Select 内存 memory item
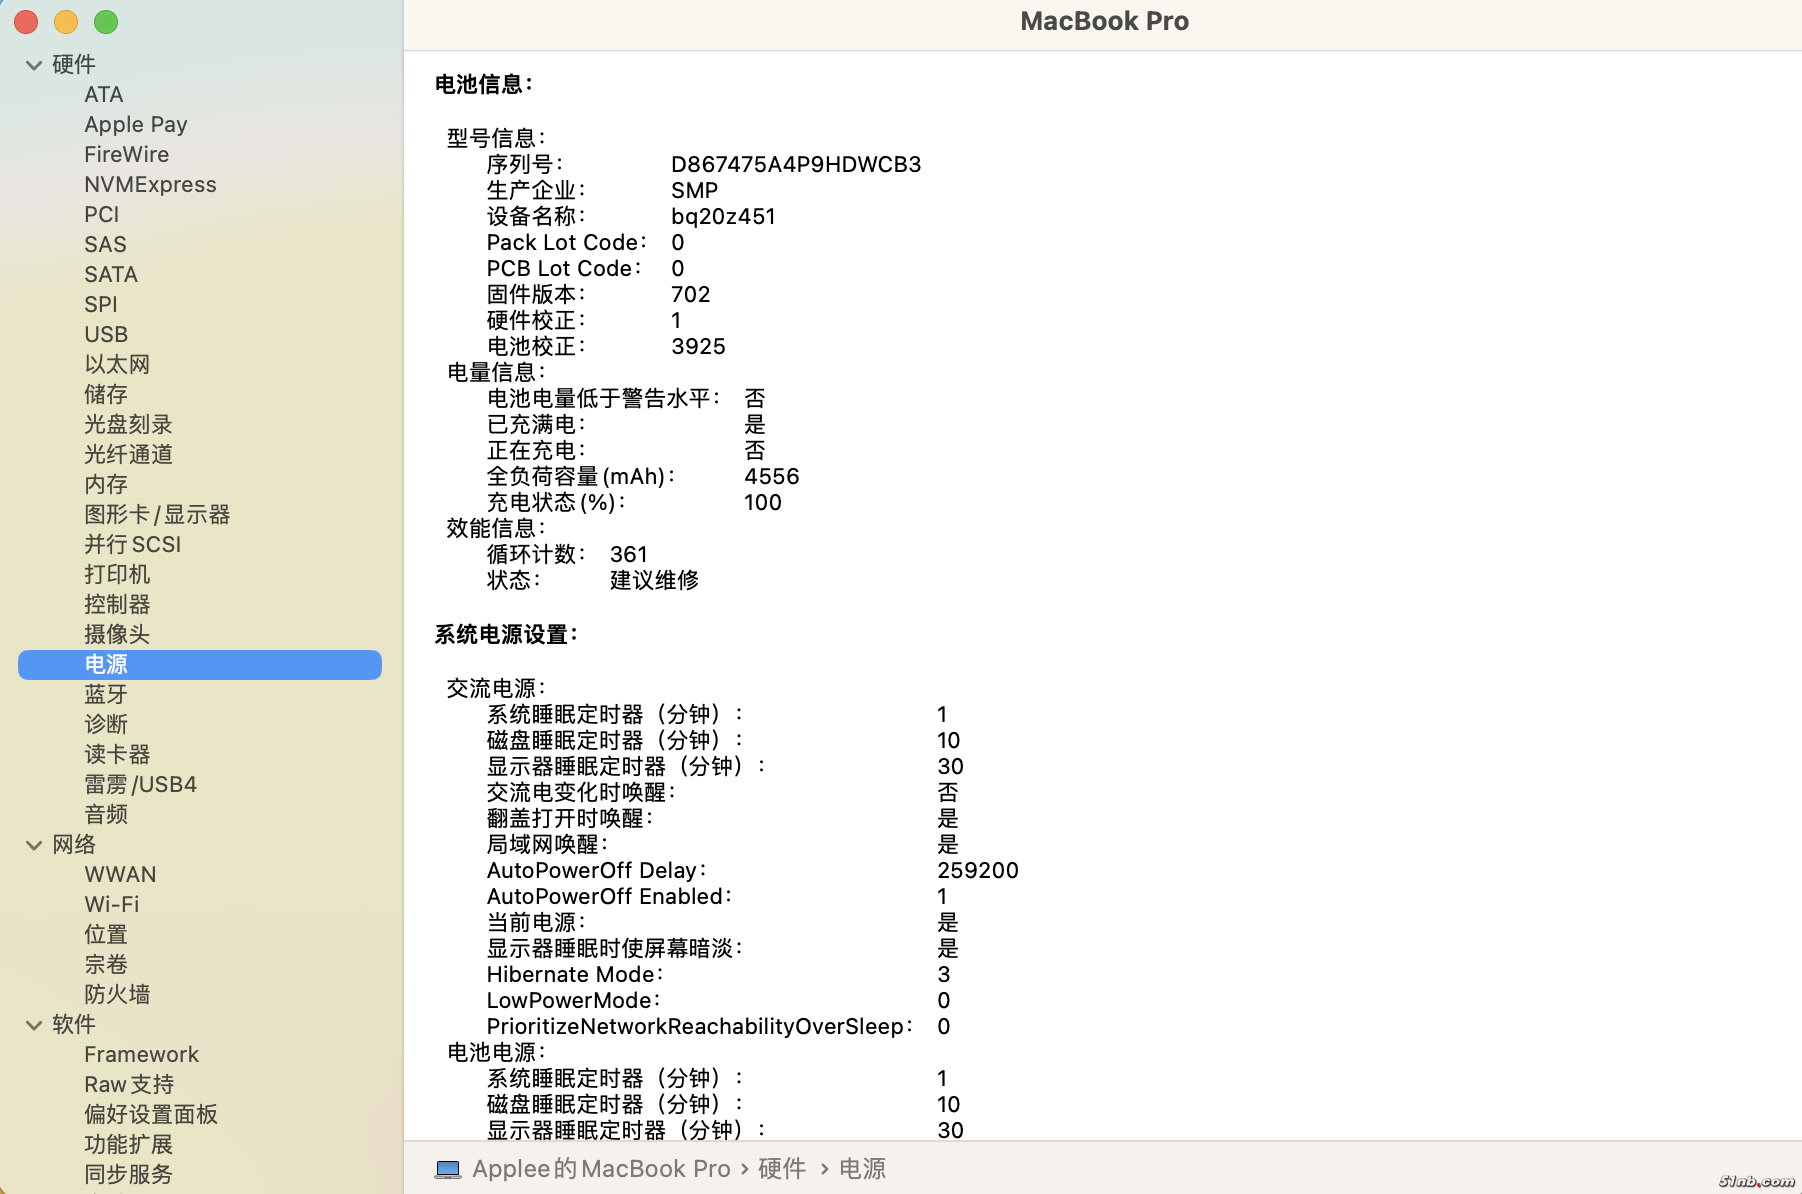Screen dimensions: 1802x1194 pyautogui.click(x=106, y=484)
